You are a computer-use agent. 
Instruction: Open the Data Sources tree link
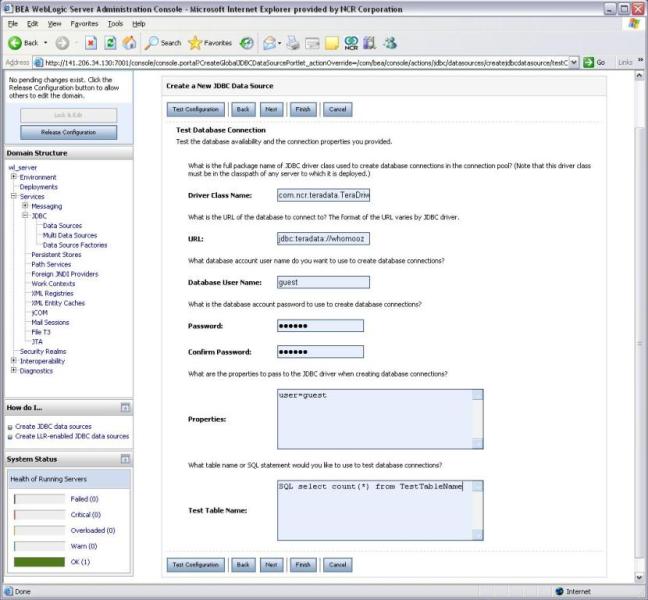[62, 226]
